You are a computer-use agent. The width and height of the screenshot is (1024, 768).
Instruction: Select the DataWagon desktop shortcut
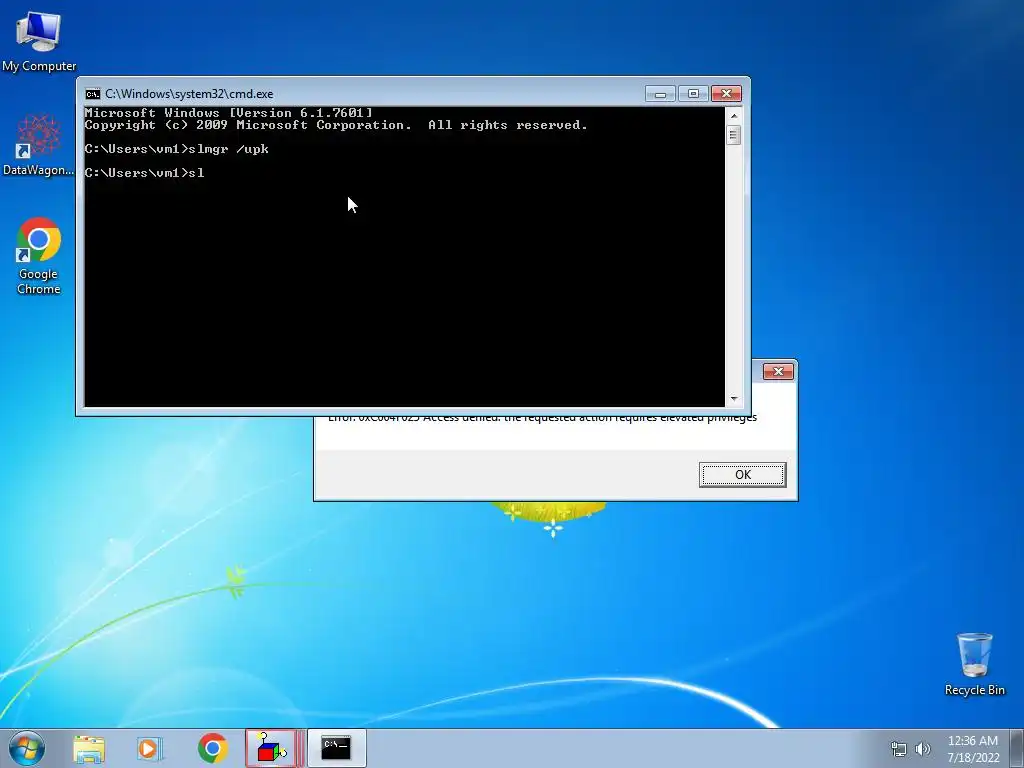pos(38,145)
